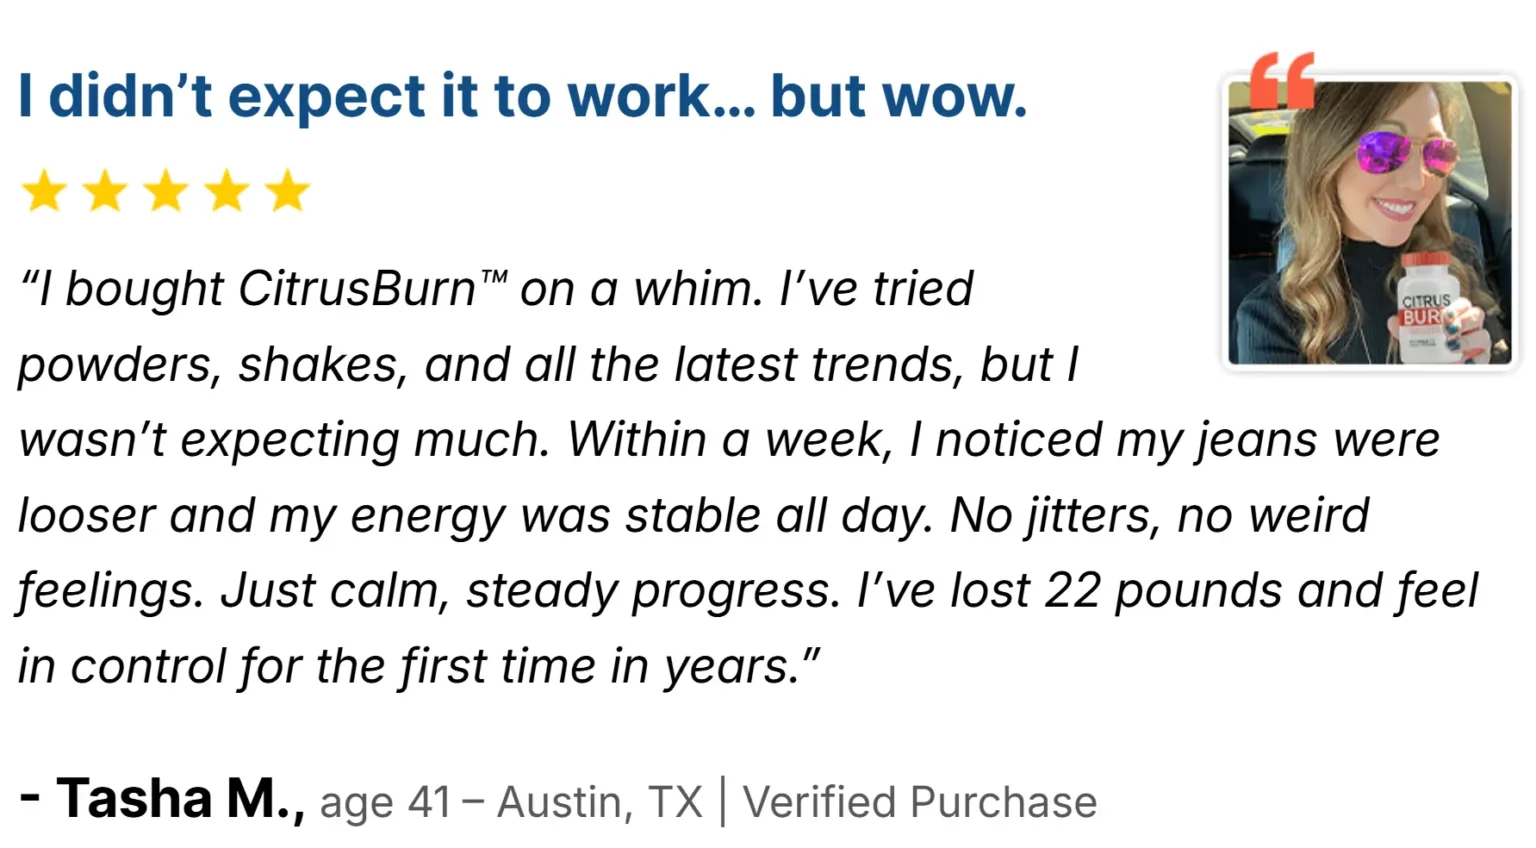Click the fourth yellow rating star
This screenshot has width=1536, height=848.
[x=227, y=191]
